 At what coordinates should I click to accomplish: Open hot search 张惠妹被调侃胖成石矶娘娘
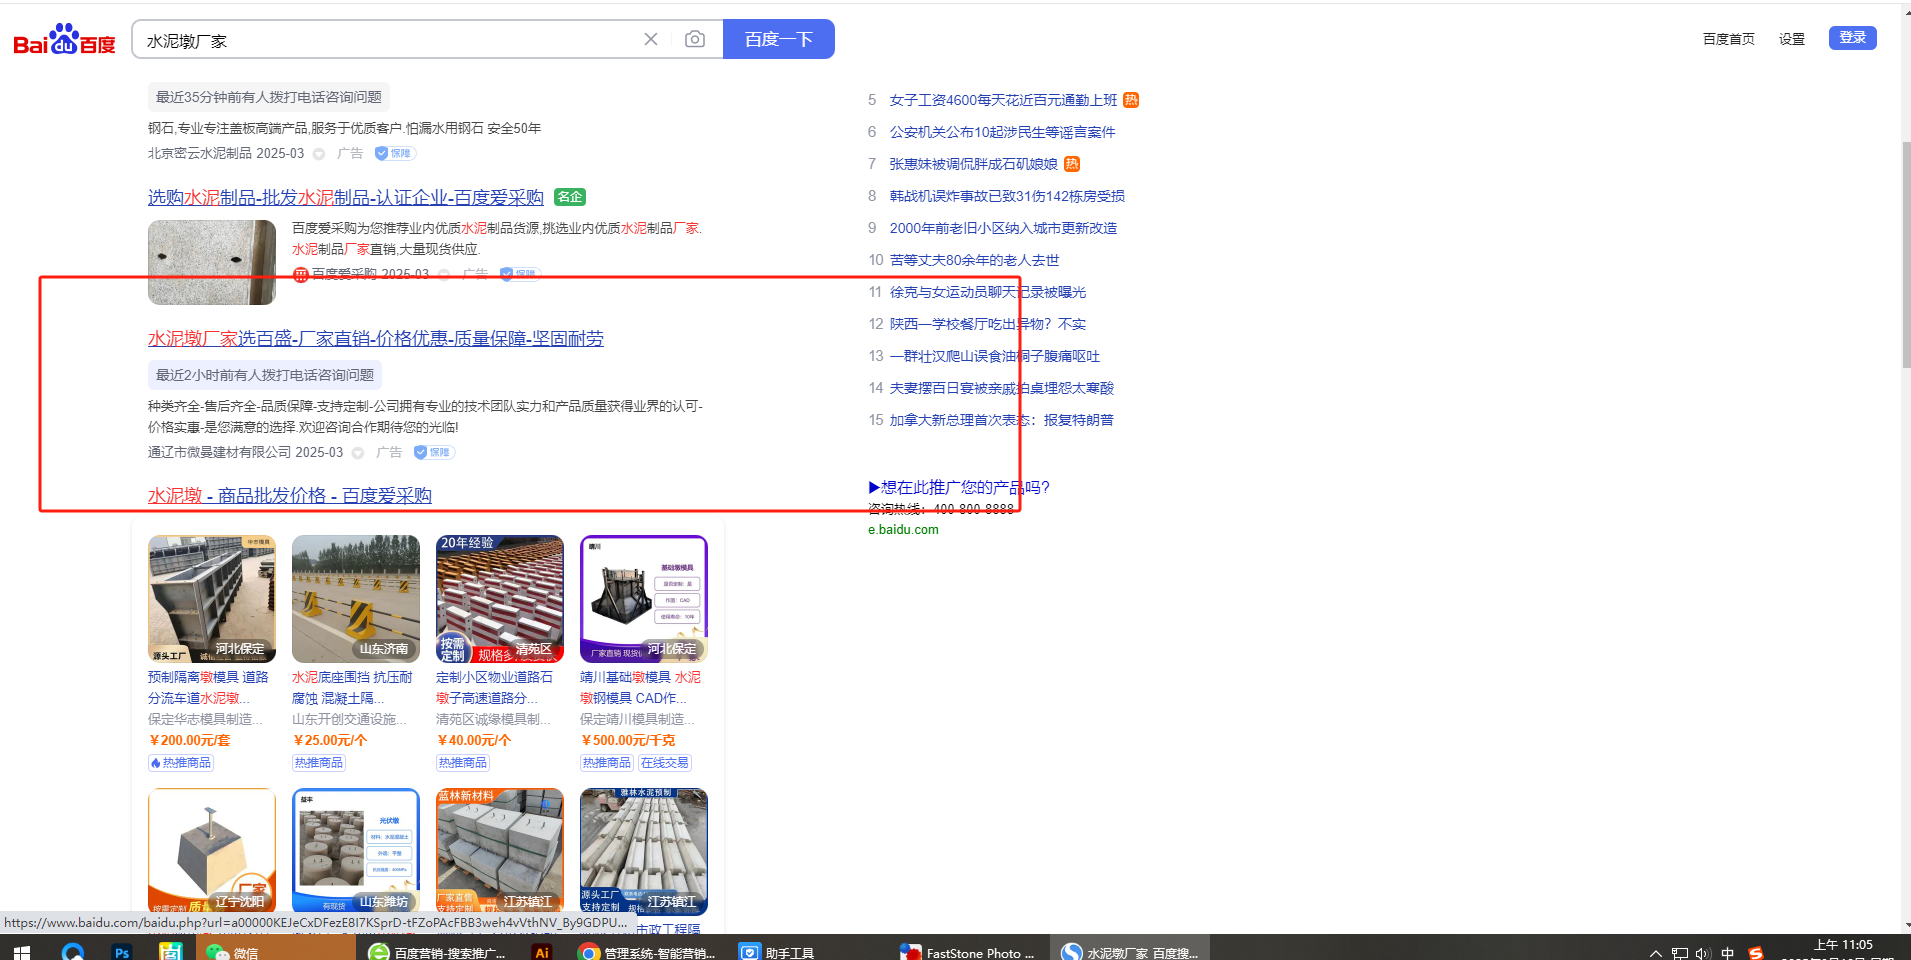point(974,164)
